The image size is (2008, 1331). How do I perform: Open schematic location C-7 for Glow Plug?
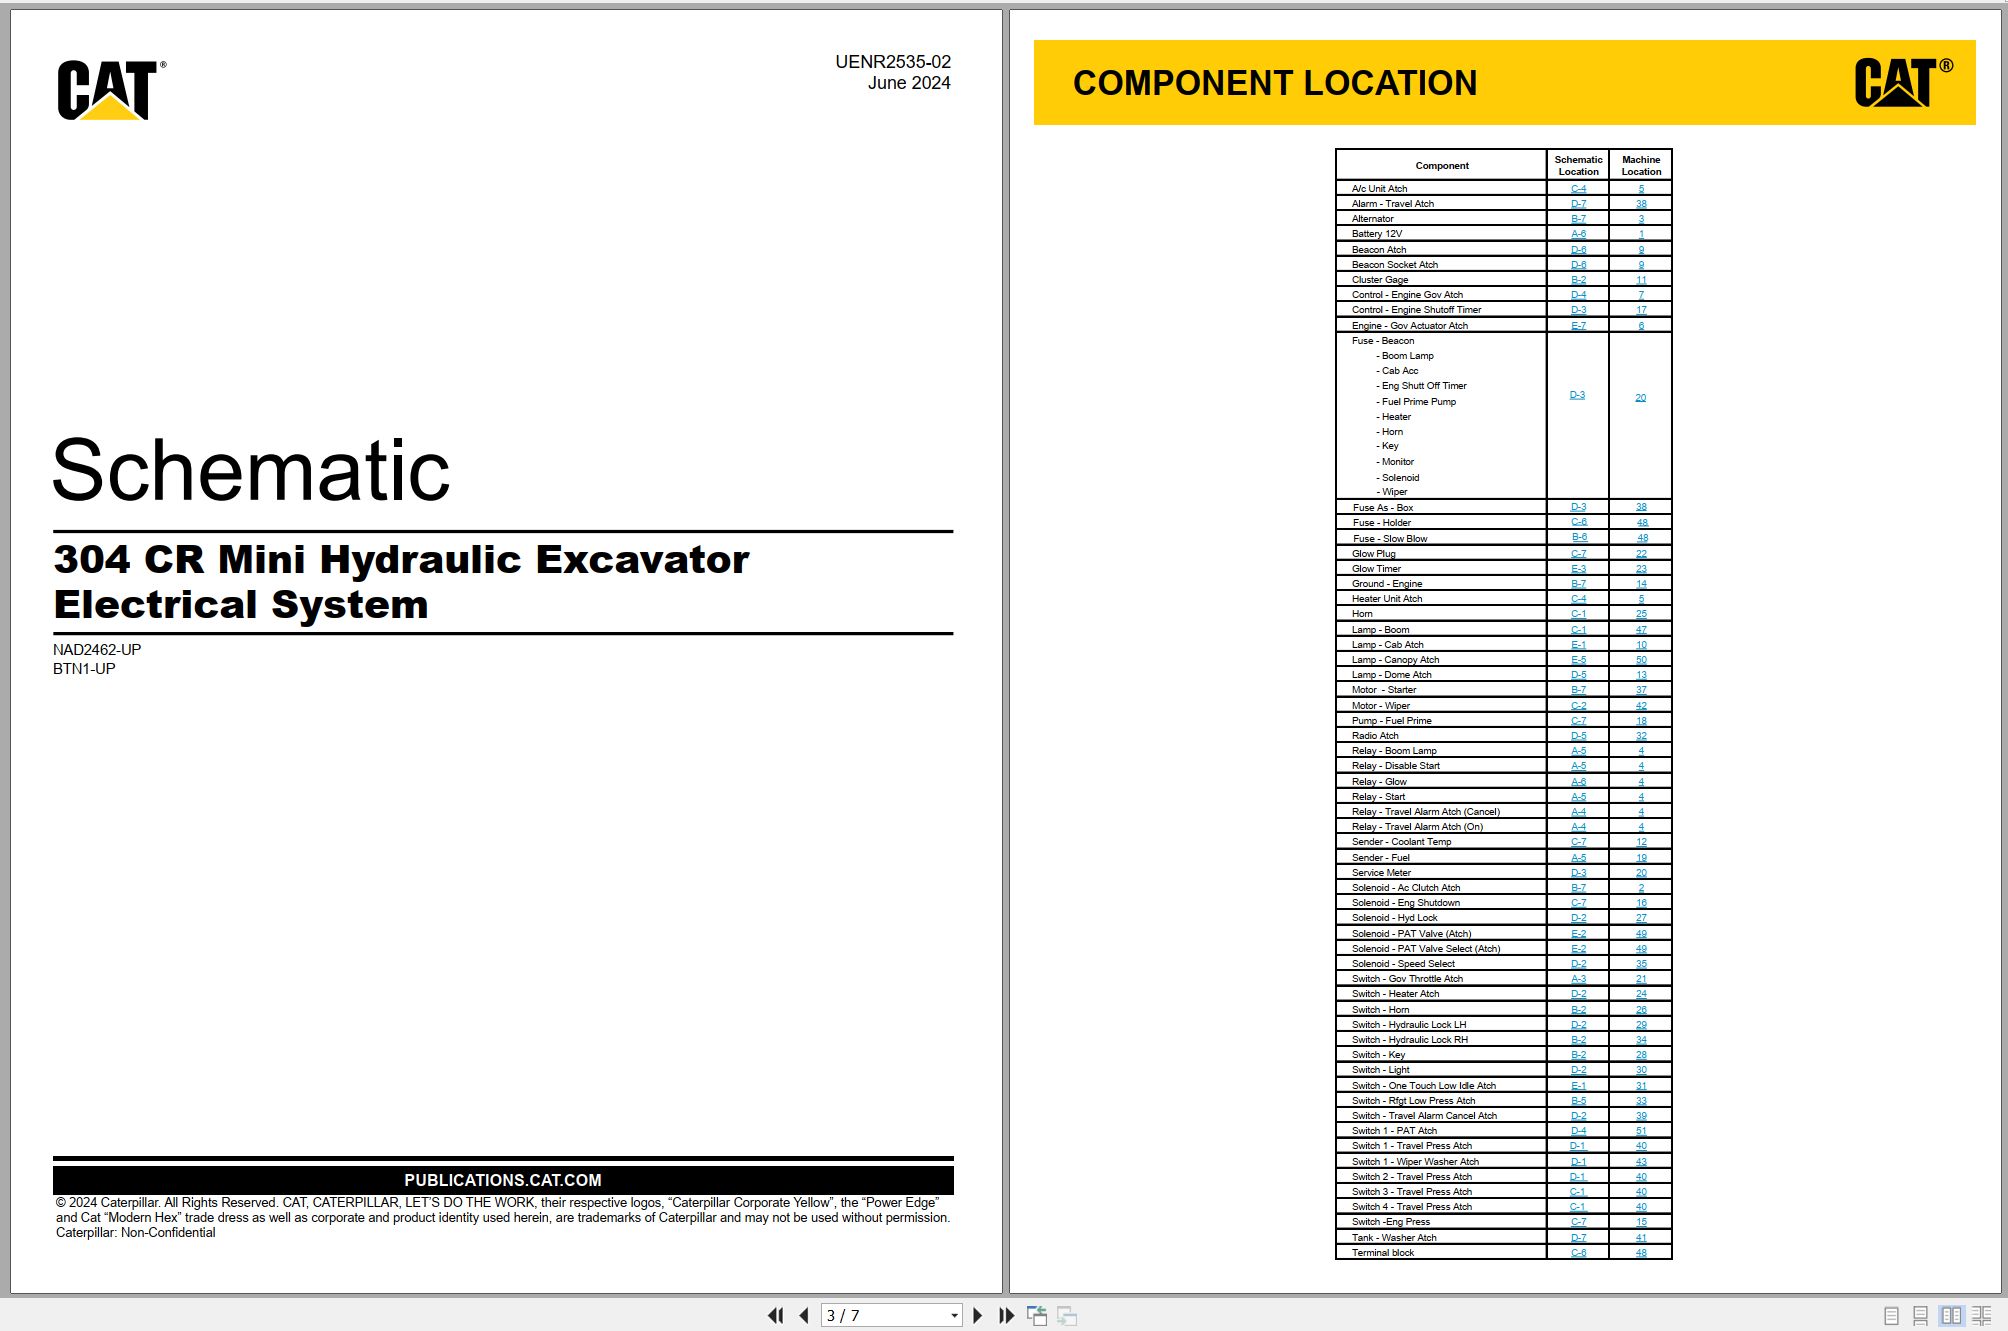tap(1578, 554)
